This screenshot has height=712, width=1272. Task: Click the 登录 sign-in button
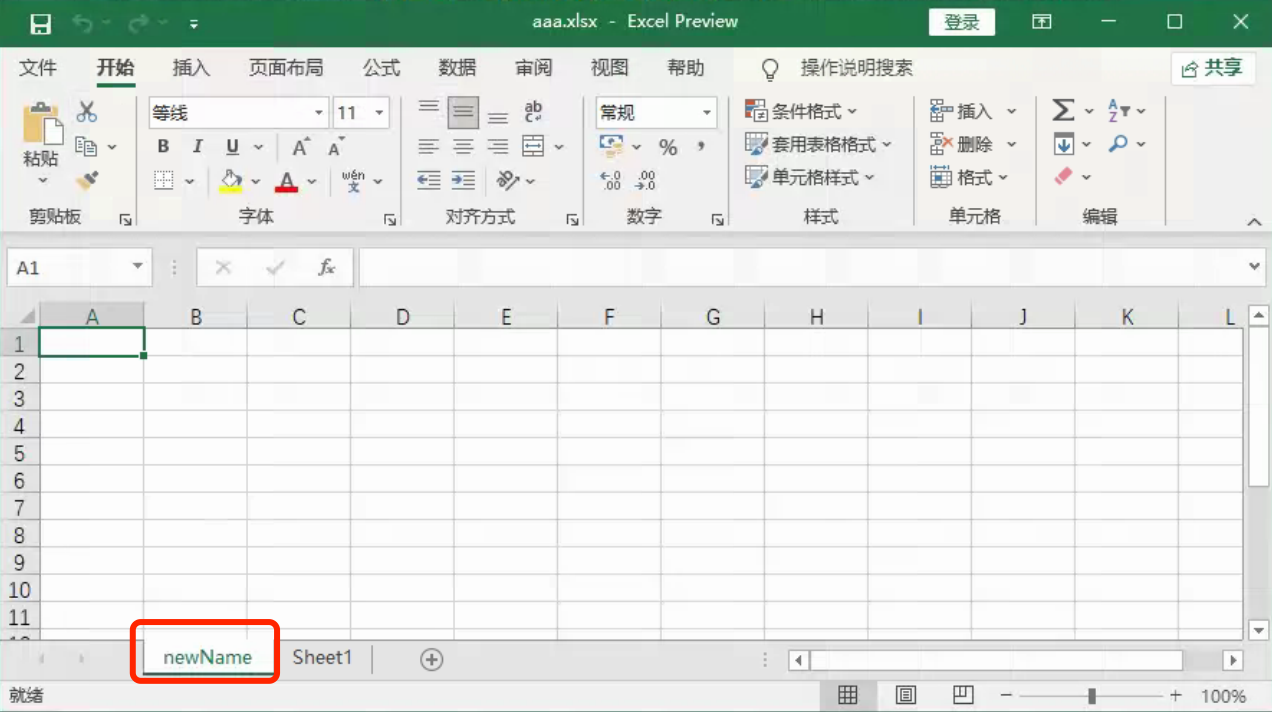coord(961,23)
